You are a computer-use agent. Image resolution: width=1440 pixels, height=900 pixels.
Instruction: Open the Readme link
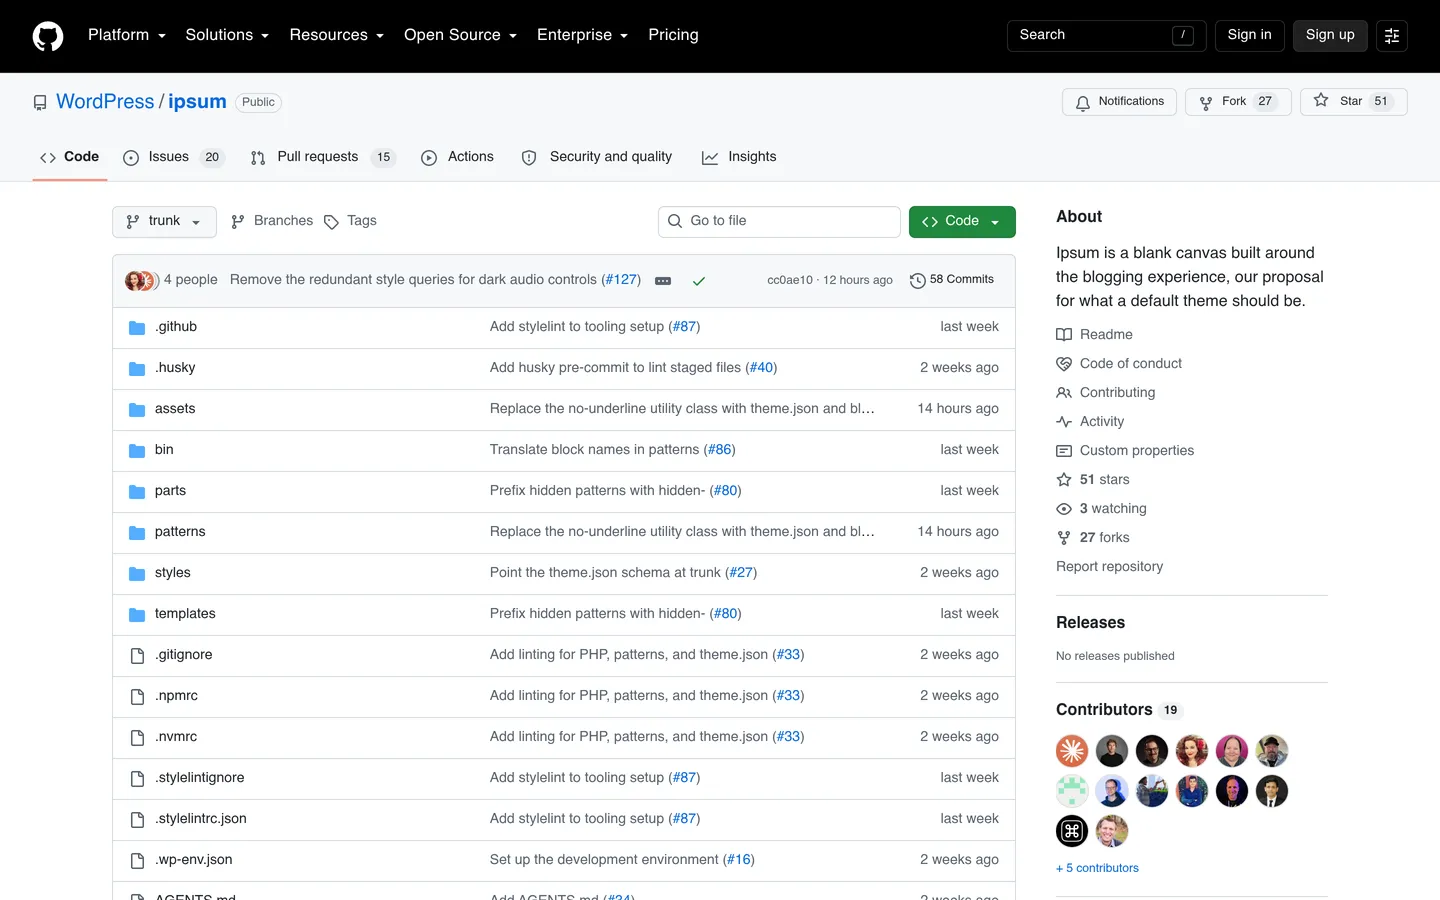click(1094, 335)
